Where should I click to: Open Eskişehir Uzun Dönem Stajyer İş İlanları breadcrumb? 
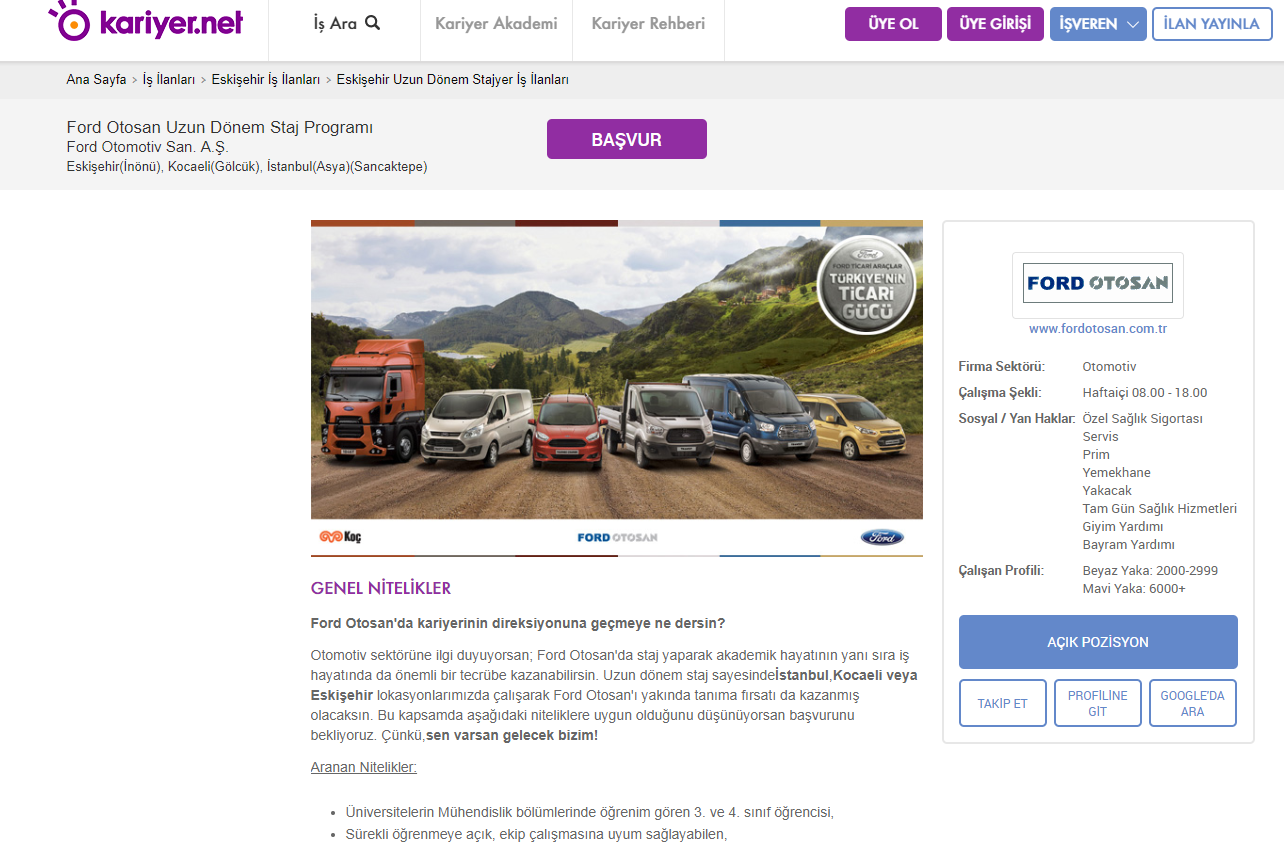pyautogui.click(x=453, y=79)
